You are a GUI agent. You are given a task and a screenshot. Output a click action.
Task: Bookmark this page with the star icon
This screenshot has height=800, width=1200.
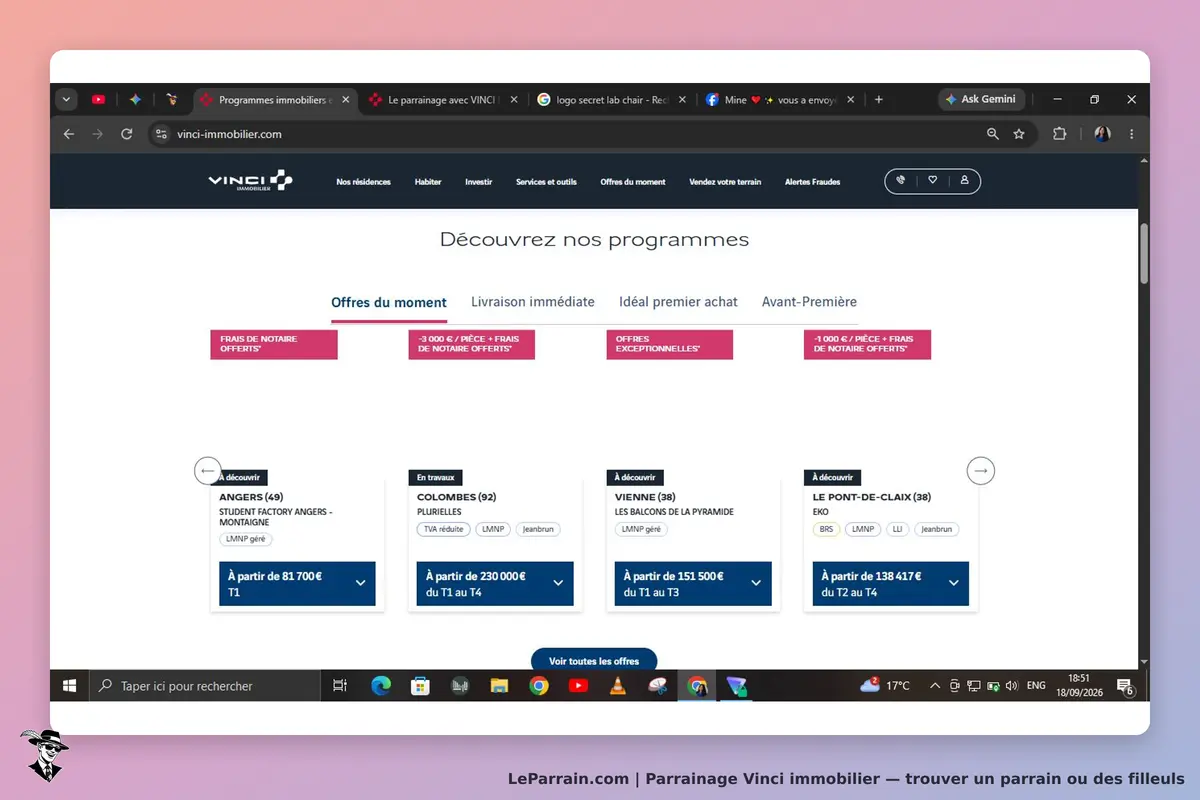1019,134
